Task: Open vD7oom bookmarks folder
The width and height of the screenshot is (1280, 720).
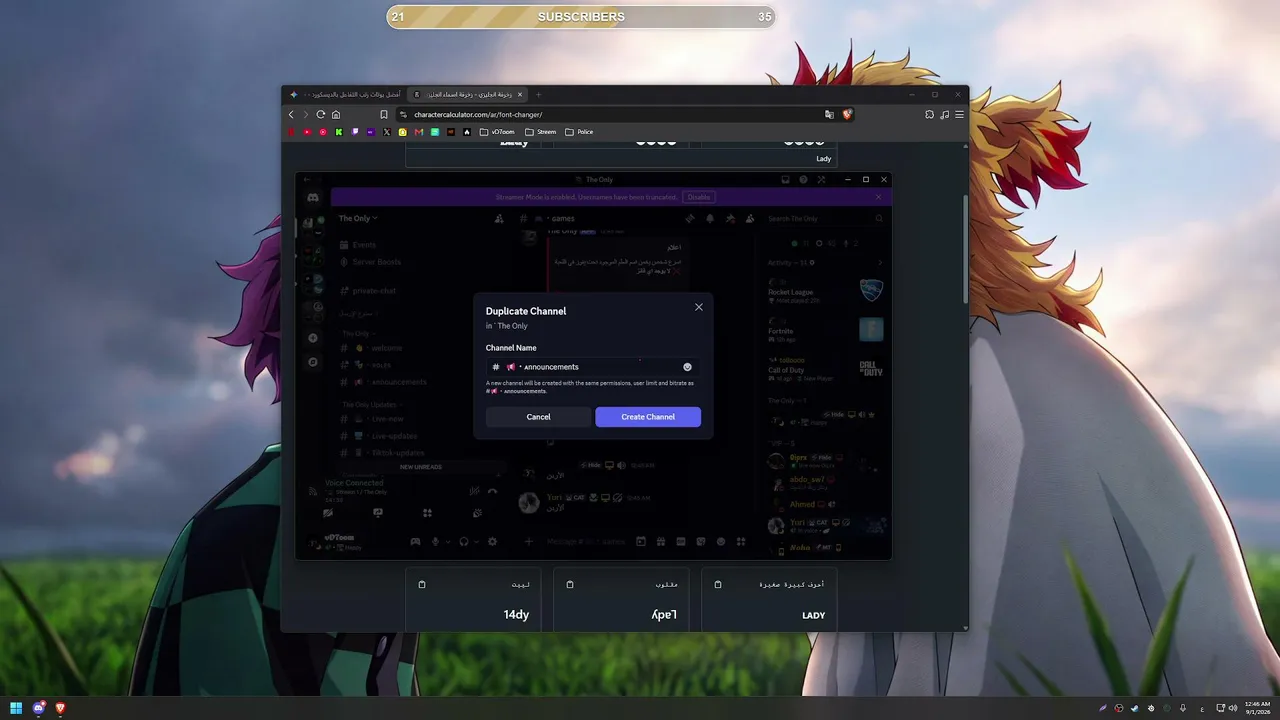Action: 497,132
